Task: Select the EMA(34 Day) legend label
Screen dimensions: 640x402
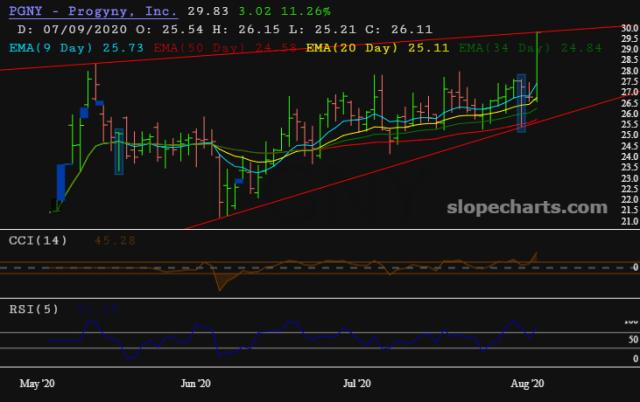Action: point(499,47)
